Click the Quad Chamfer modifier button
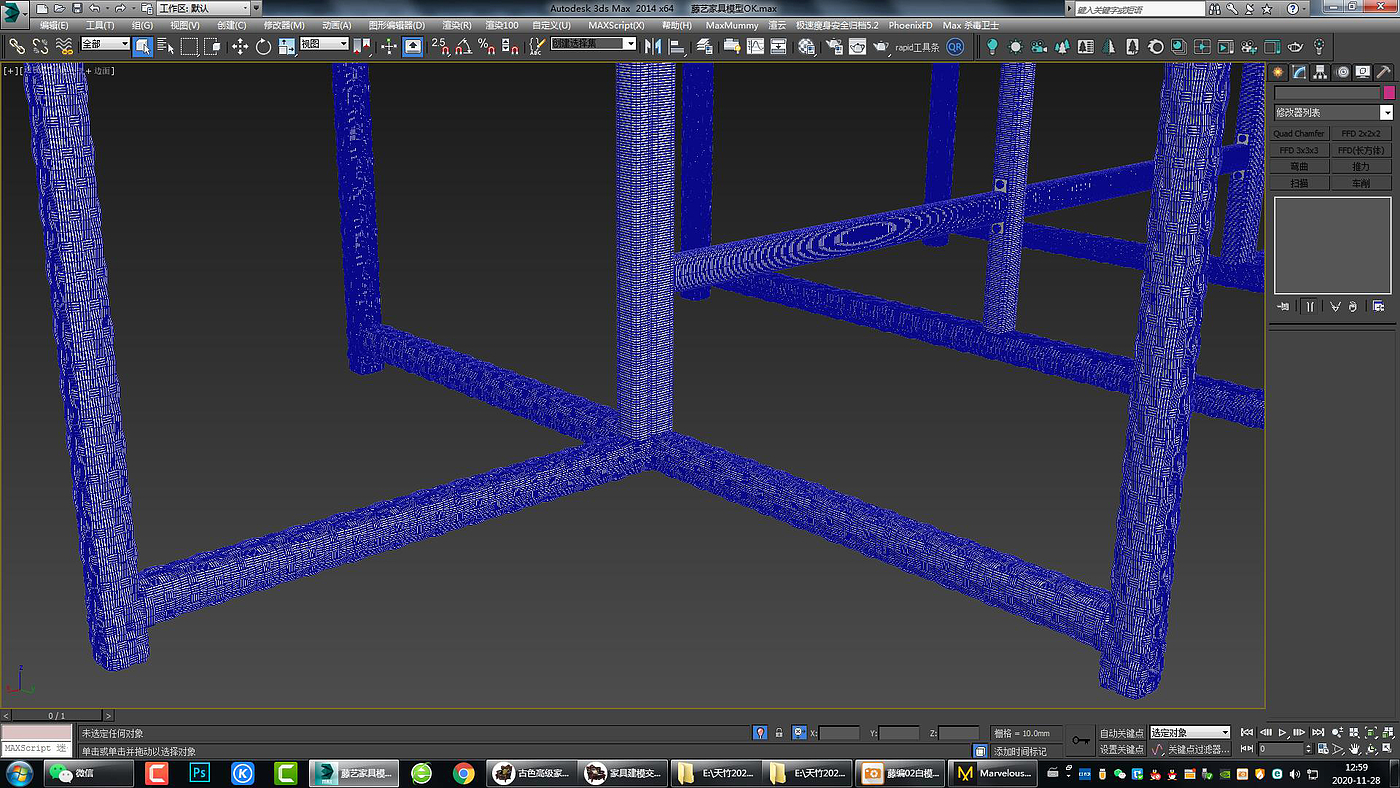The width and height of the screenshot is (1400, 788). (x=1300, y=133)
